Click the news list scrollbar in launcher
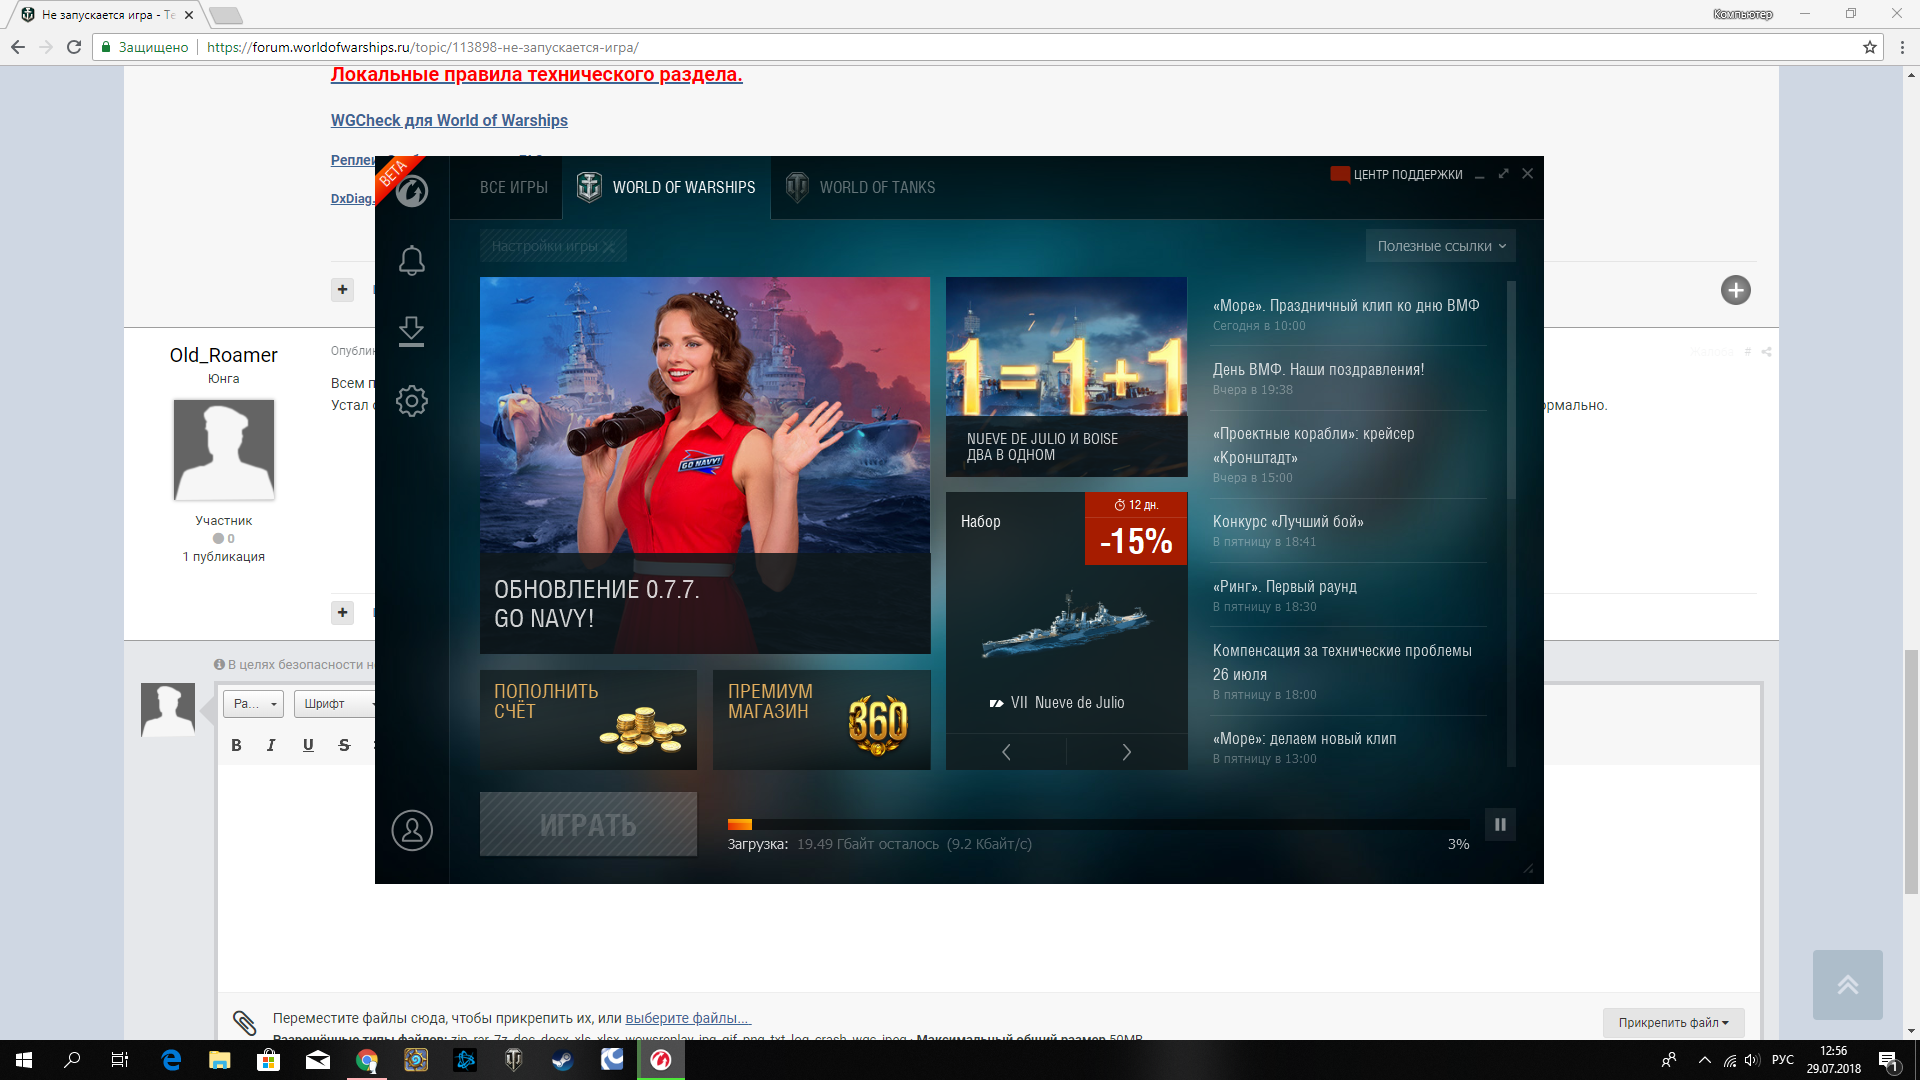The height and width of the screenshot is (1080, 1920). pyautogui.click(x=1511, y=390)
